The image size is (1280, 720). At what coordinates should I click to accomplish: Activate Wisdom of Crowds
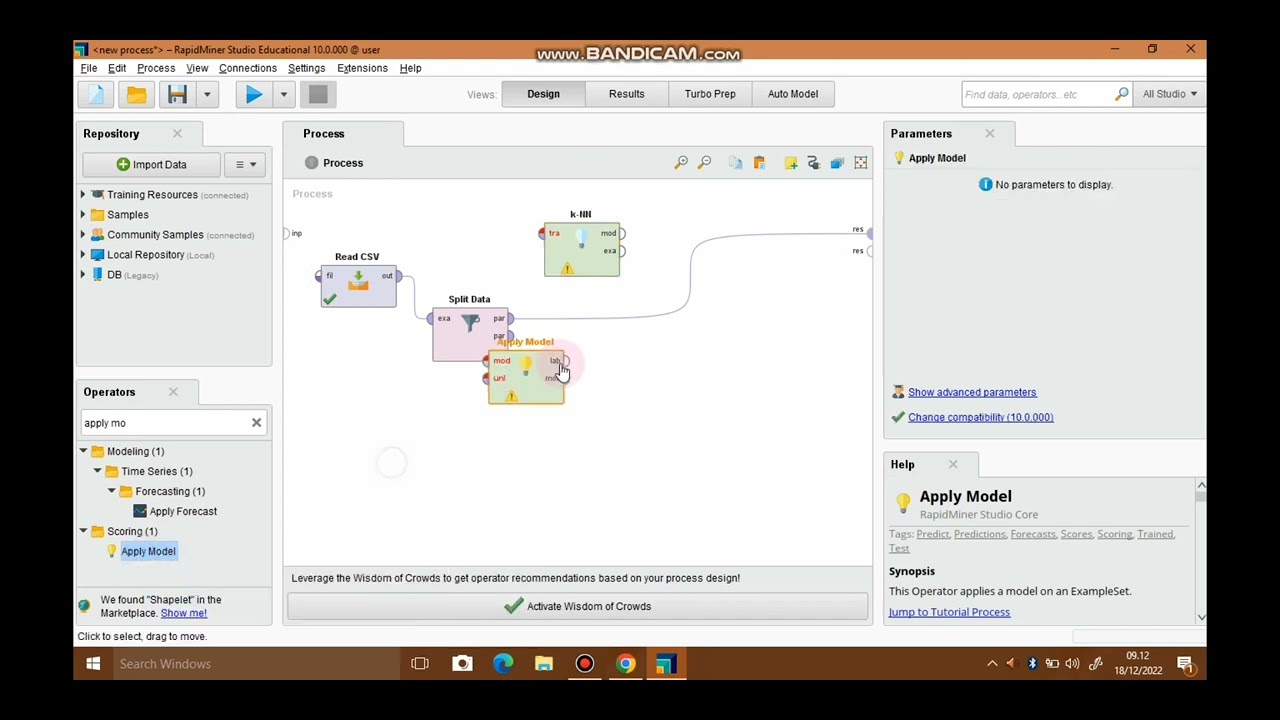(x=577, y=606)
